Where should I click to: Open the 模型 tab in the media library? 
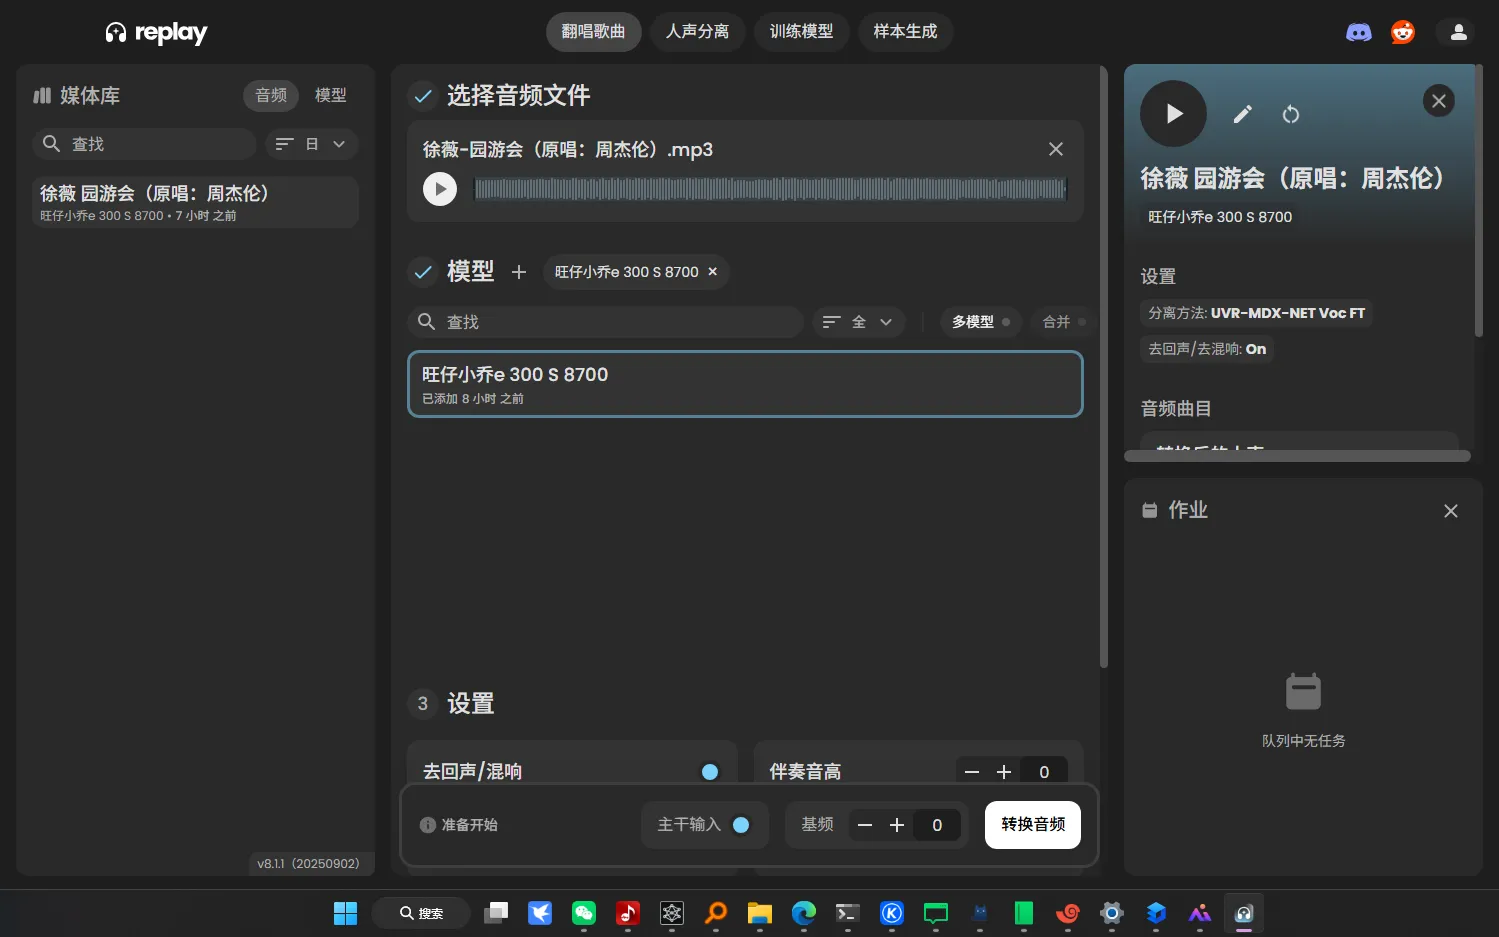click(x=330, y=95)
